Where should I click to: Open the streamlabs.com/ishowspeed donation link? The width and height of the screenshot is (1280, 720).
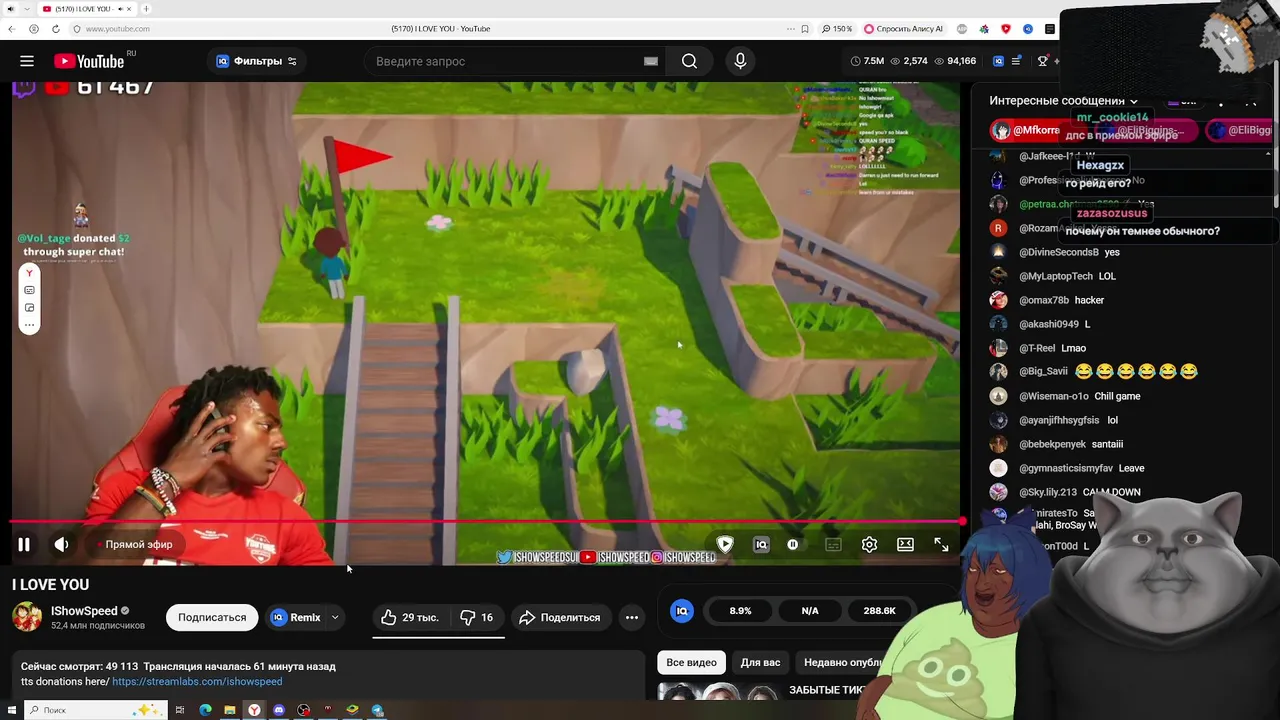tap(197, 682)
